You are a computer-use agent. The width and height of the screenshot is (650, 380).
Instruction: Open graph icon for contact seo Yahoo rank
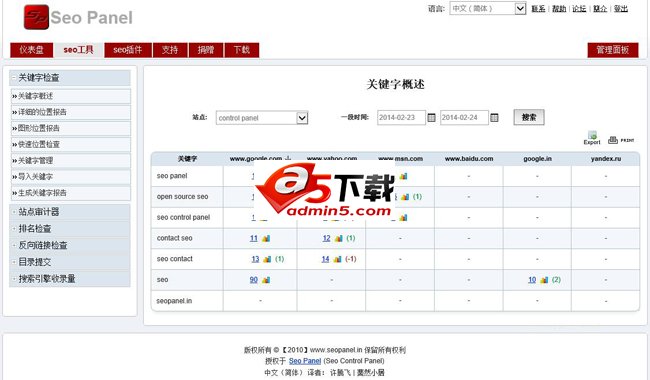click(x=338, y=238)
